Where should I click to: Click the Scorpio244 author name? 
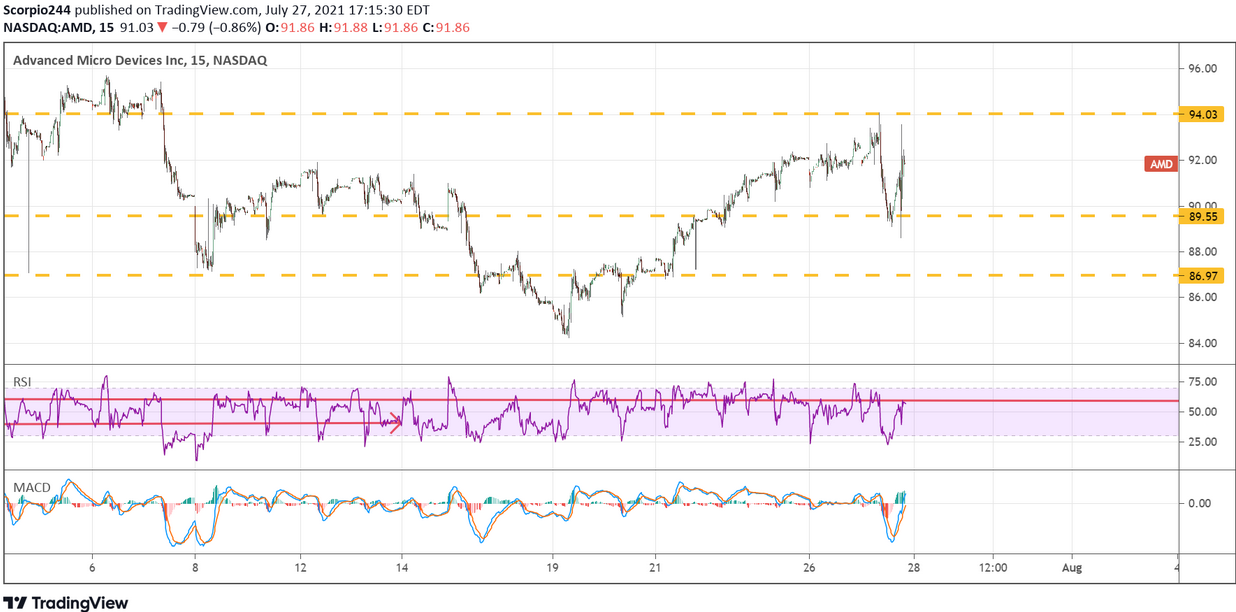(38, 9)
